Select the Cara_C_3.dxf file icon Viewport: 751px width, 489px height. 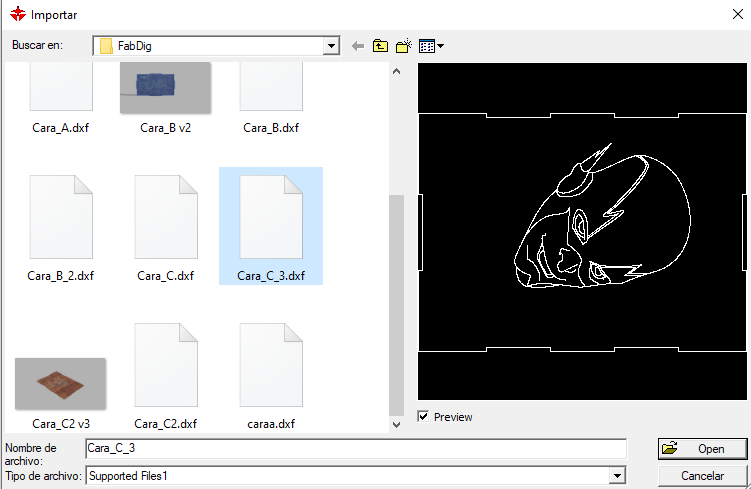pos(271,217)
